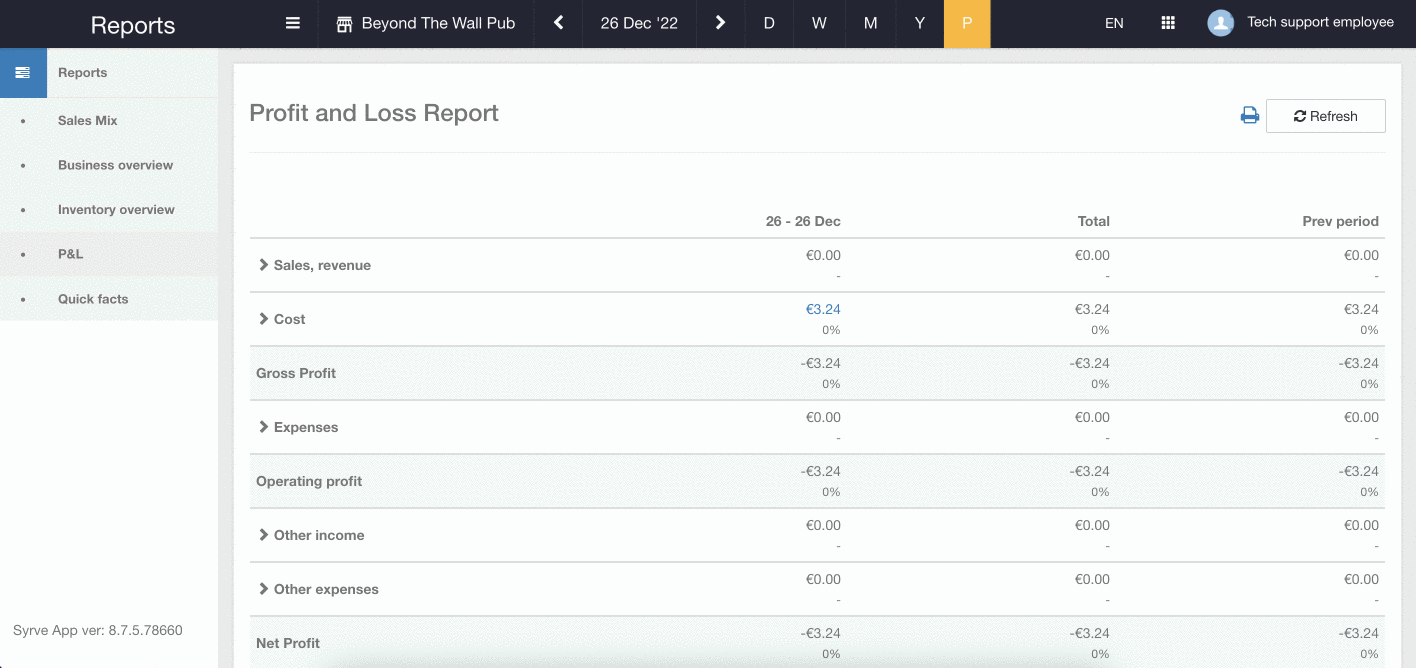
Task: Go to next date with right arrow
Action: point(720,23)
